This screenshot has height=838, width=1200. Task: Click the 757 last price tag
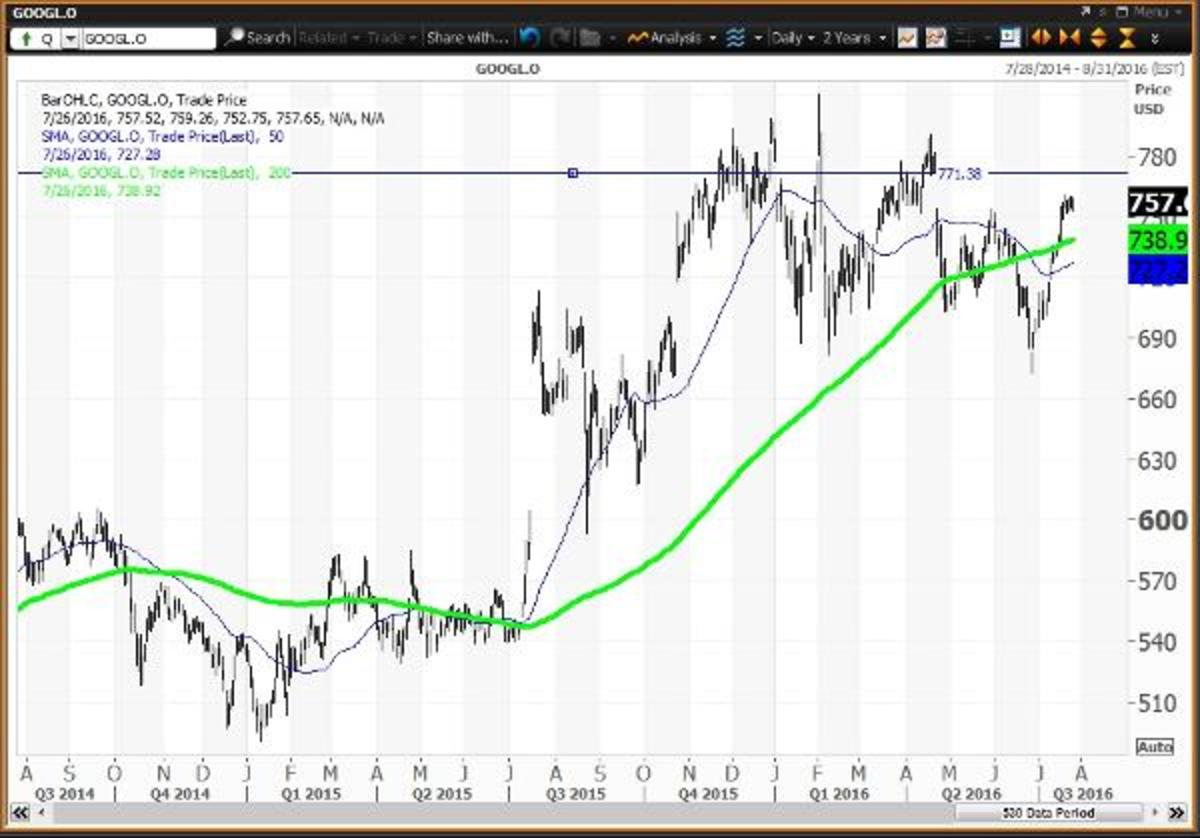pos(1157,203)
